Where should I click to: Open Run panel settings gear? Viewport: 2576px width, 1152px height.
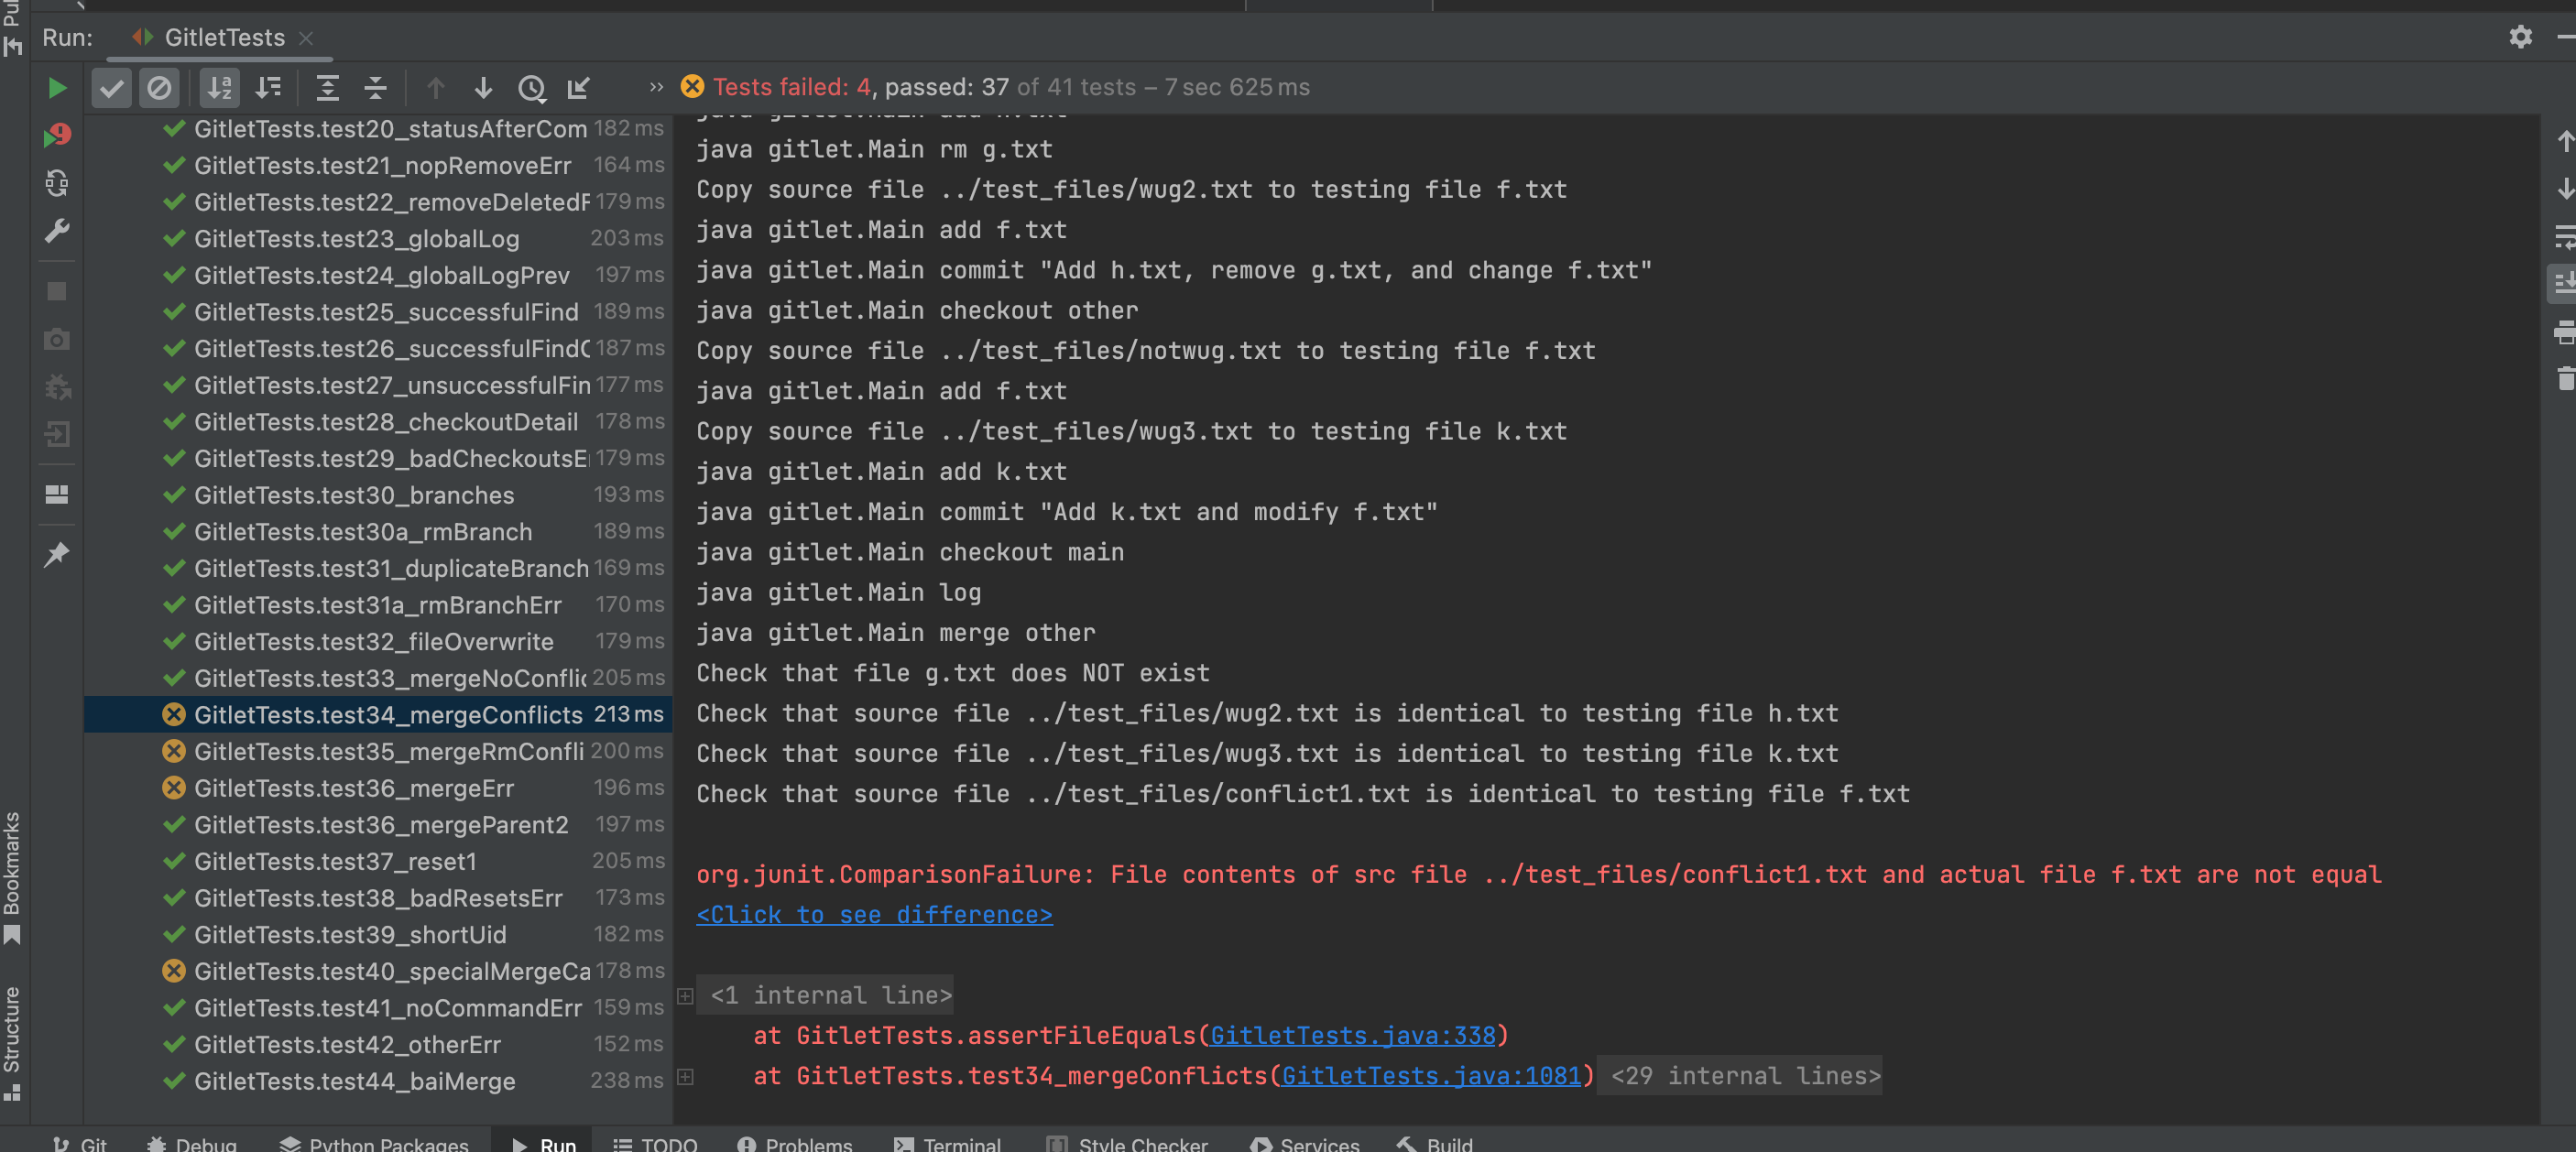coord(2520,37)
